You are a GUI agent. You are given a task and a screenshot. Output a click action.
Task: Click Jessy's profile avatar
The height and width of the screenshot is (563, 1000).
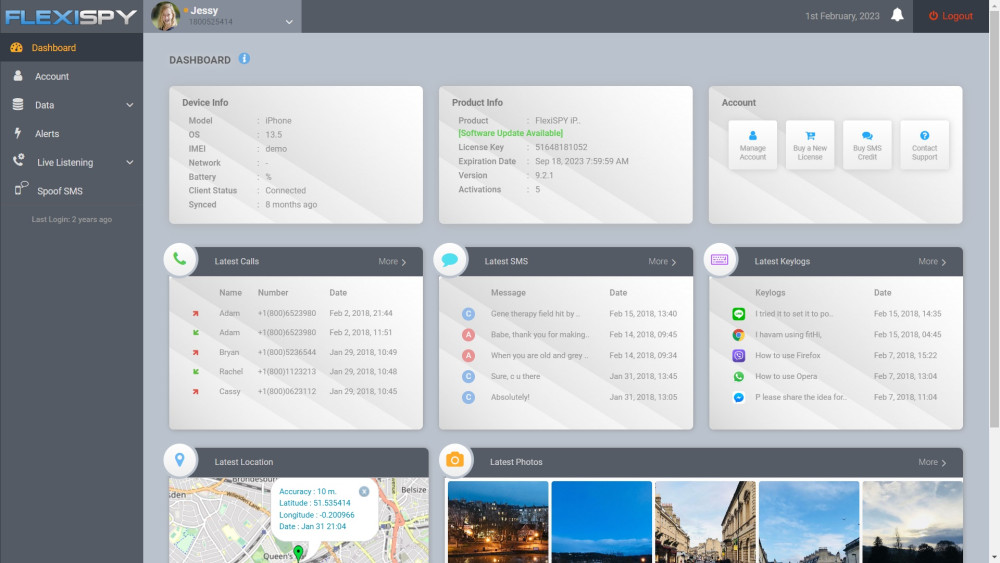166,16
